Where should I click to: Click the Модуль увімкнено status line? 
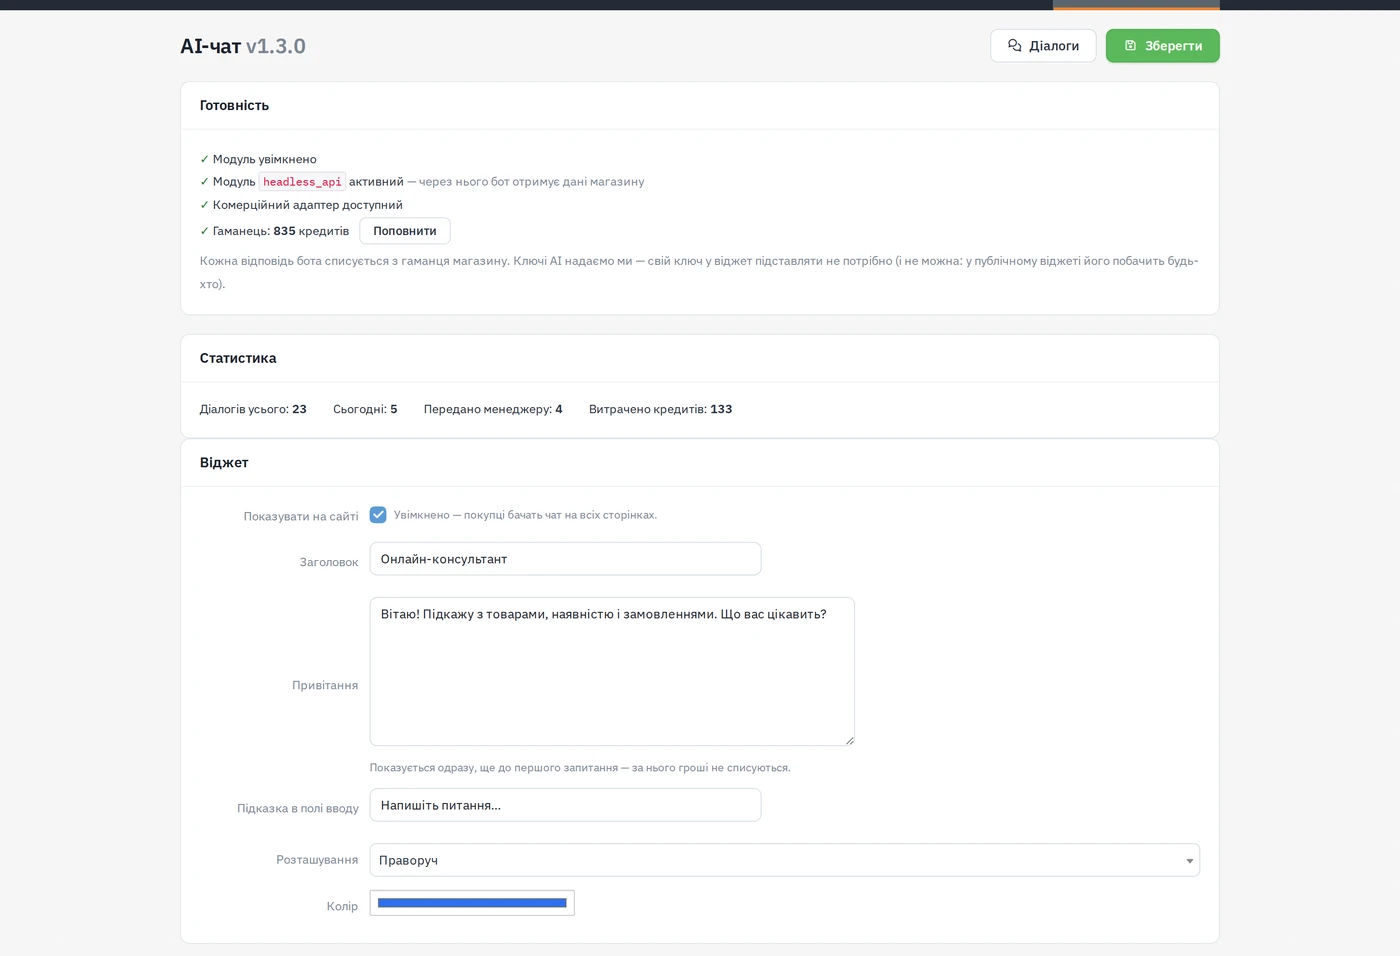tap(258, 159)
